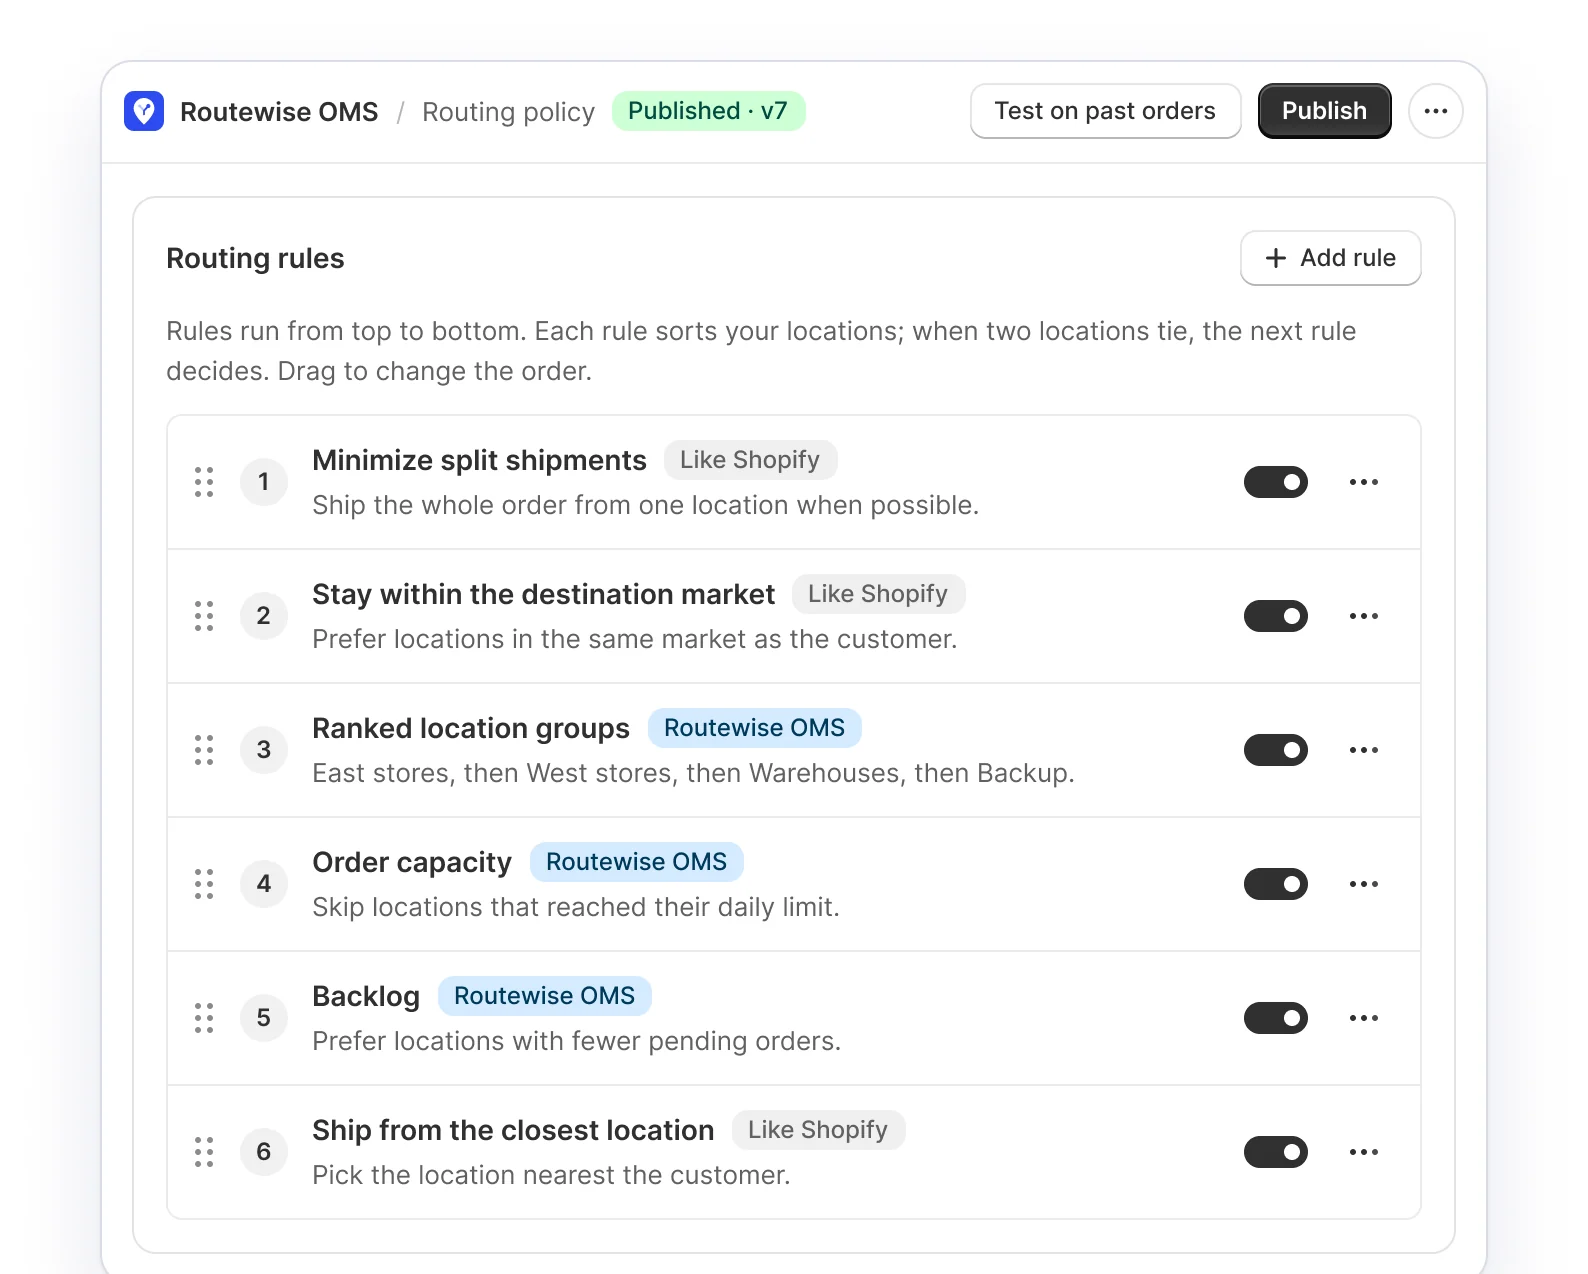
Task: Toggle off Stay within the destination market
Action: tap(1276, 616)
